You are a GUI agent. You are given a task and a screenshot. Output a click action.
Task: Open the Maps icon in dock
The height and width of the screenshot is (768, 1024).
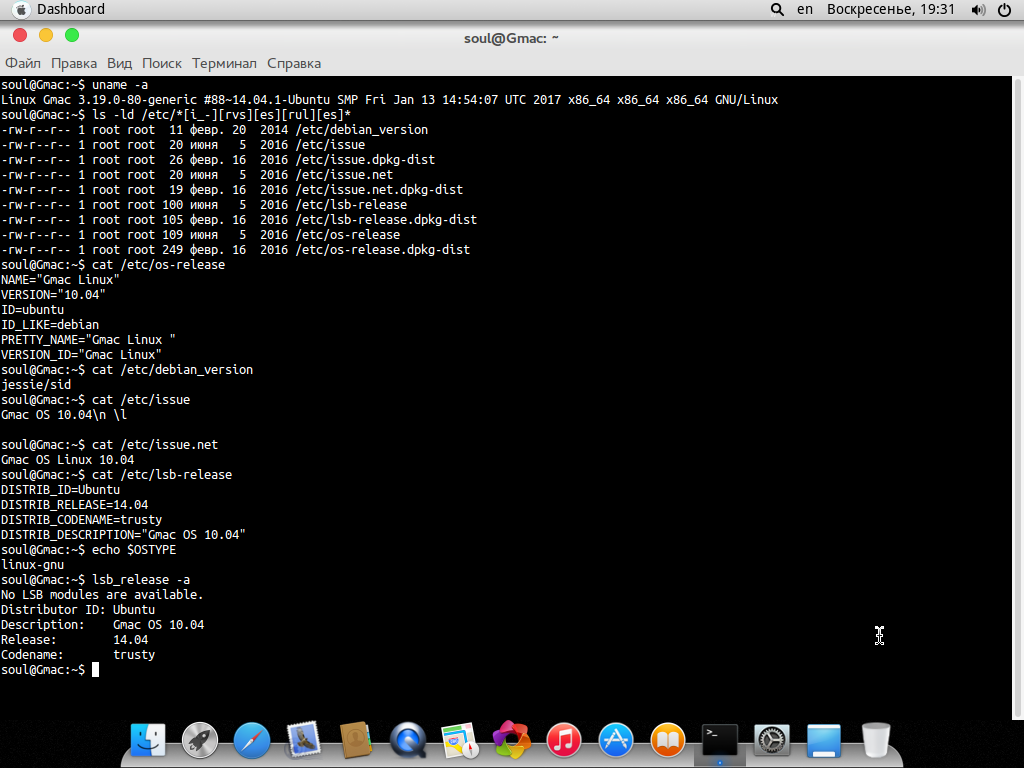[460, 740]
